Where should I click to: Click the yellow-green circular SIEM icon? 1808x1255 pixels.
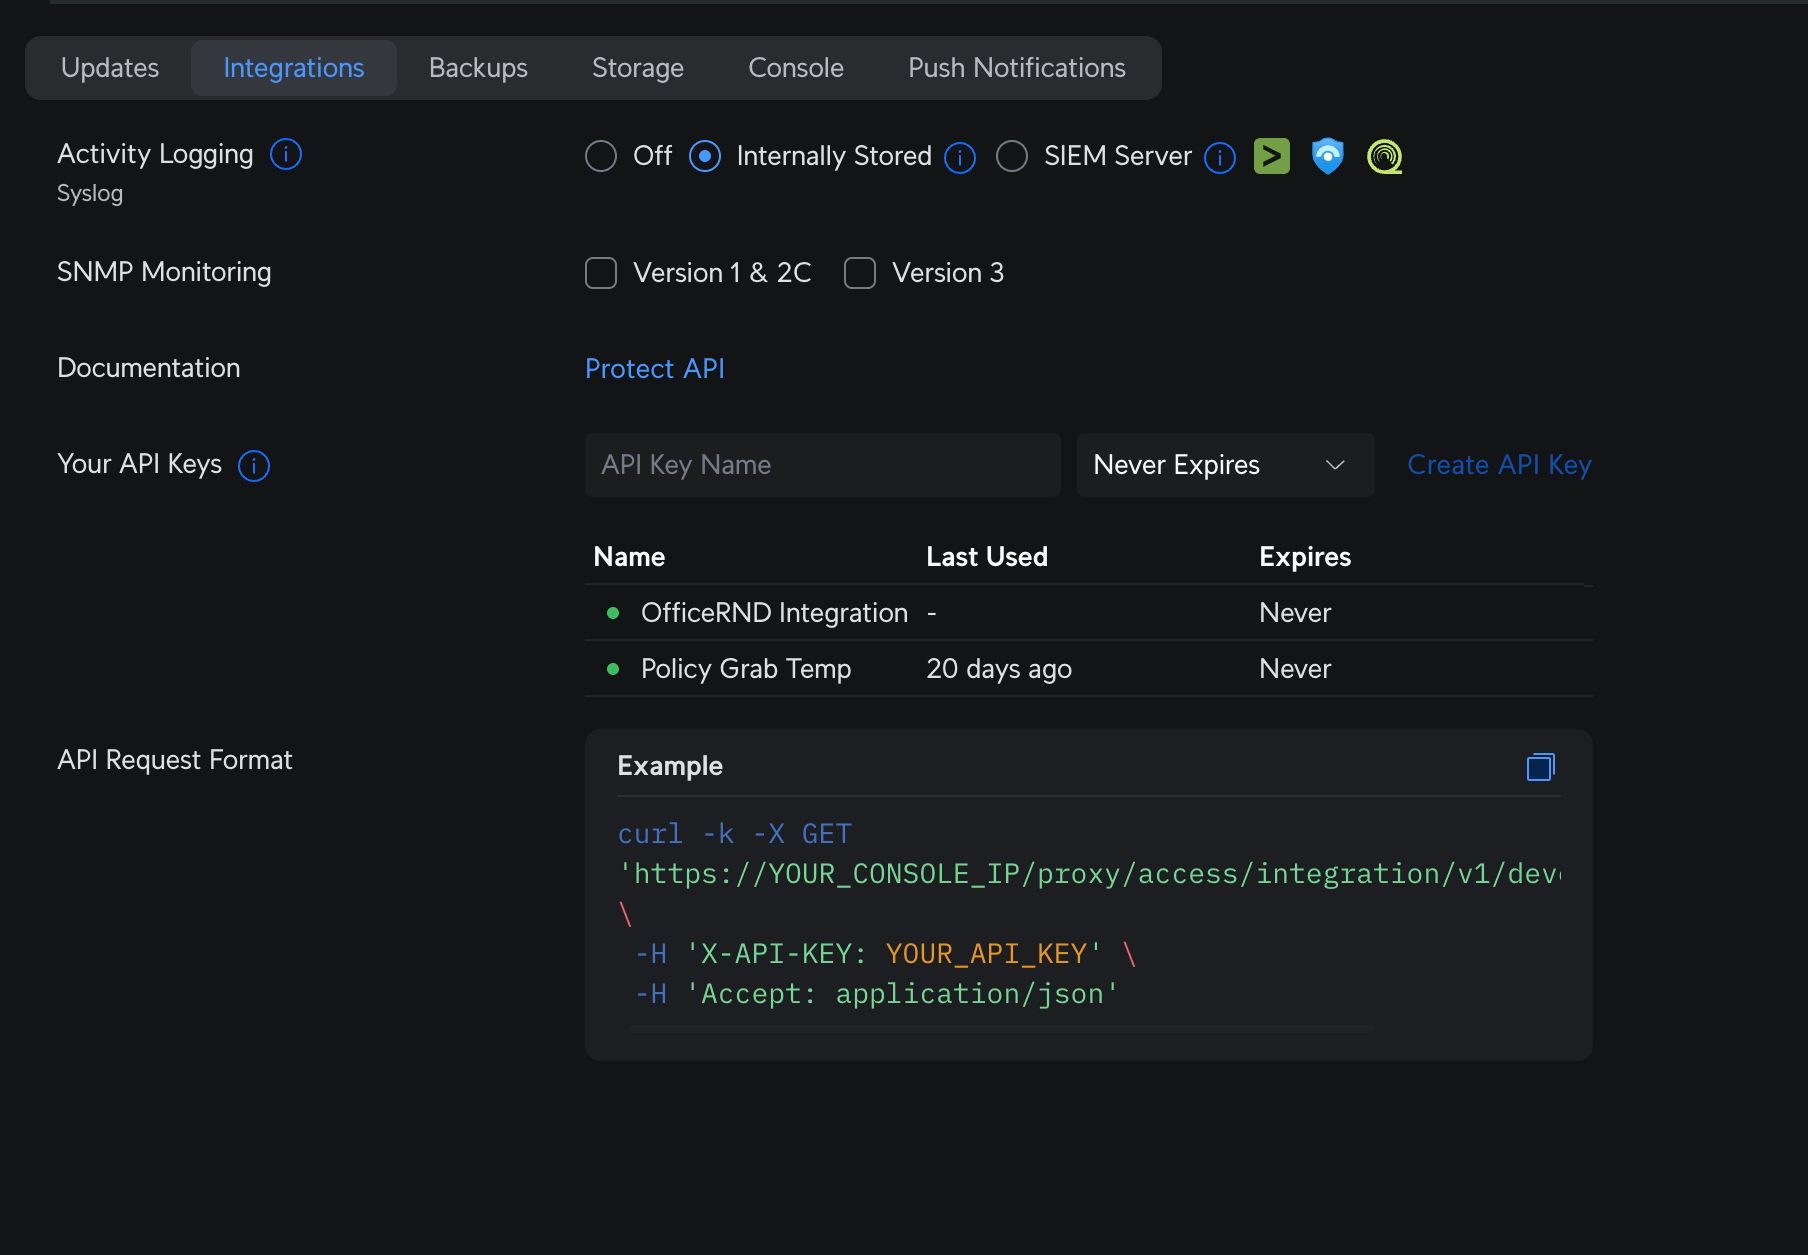(x=1384, y=156)
